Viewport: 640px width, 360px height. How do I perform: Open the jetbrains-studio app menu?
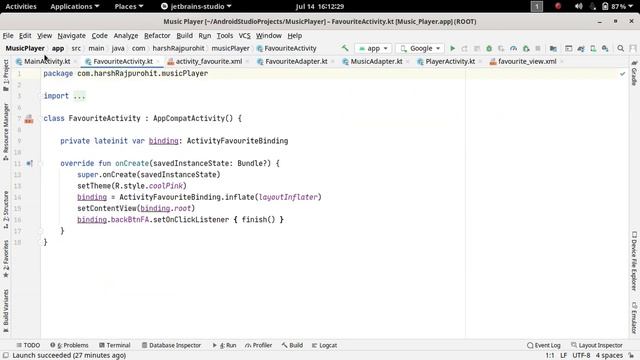[196, 6]
